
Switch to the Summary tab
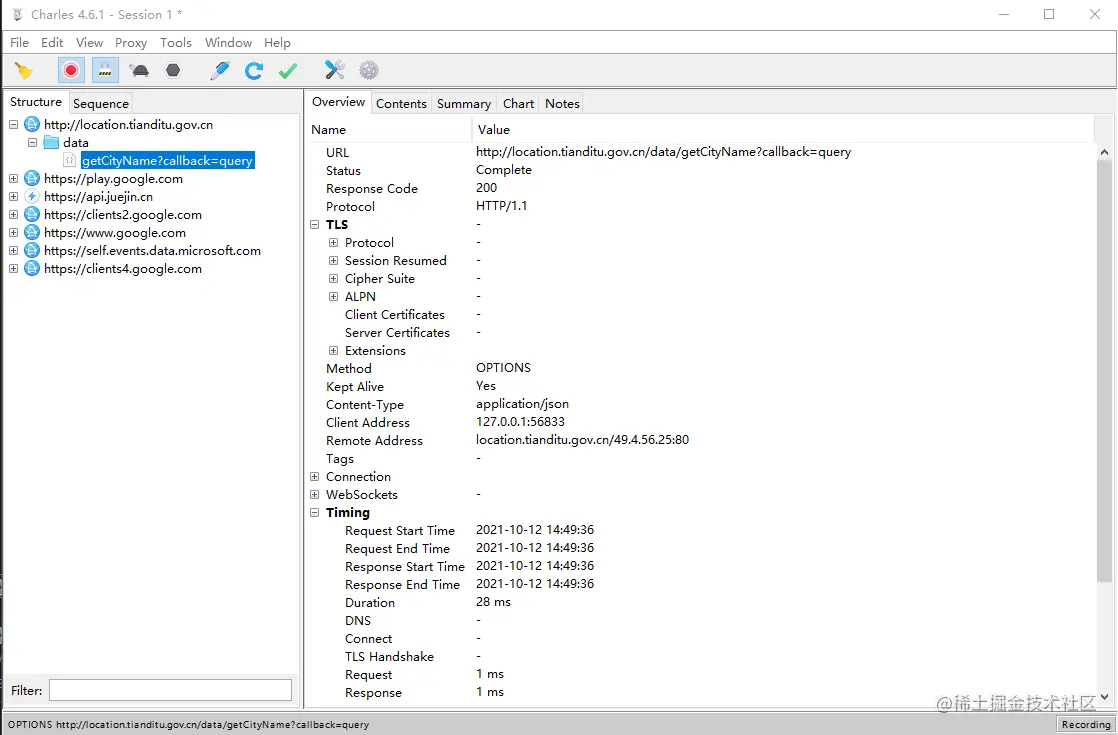464,103
